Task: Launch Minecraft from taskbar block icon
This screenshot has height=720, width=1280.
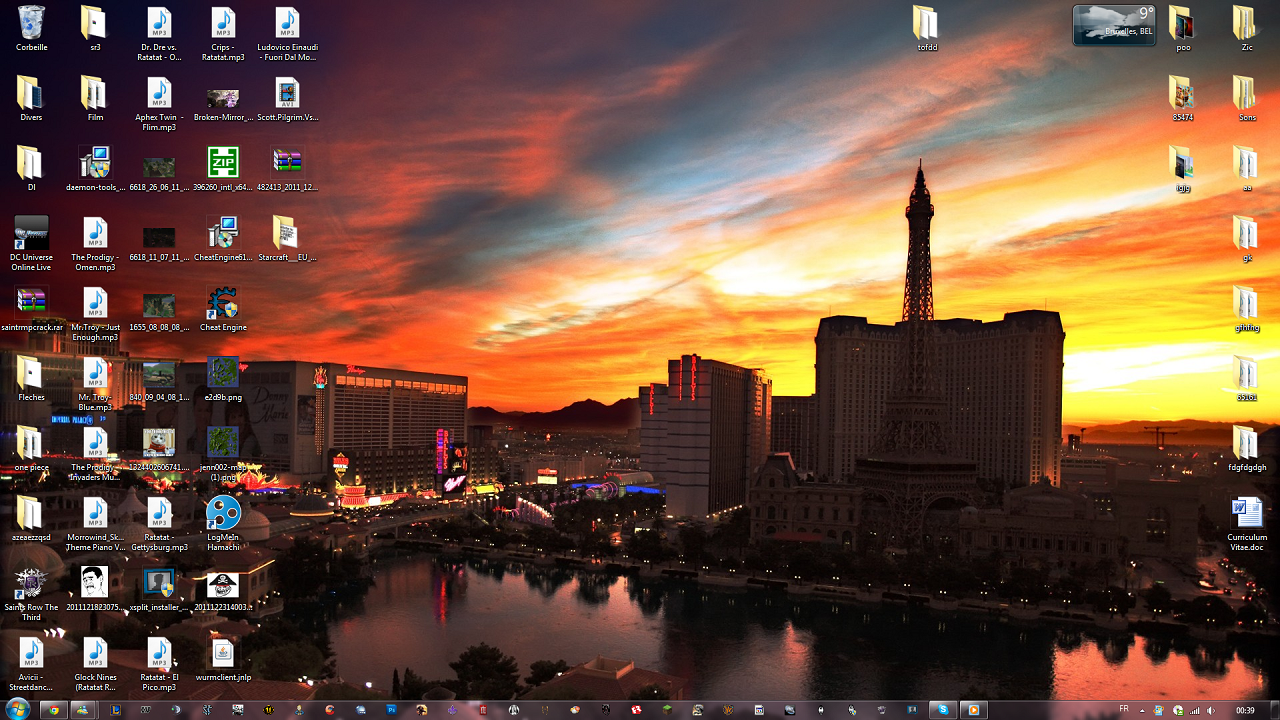Action: pyautogui.click(x=667, y=710)
